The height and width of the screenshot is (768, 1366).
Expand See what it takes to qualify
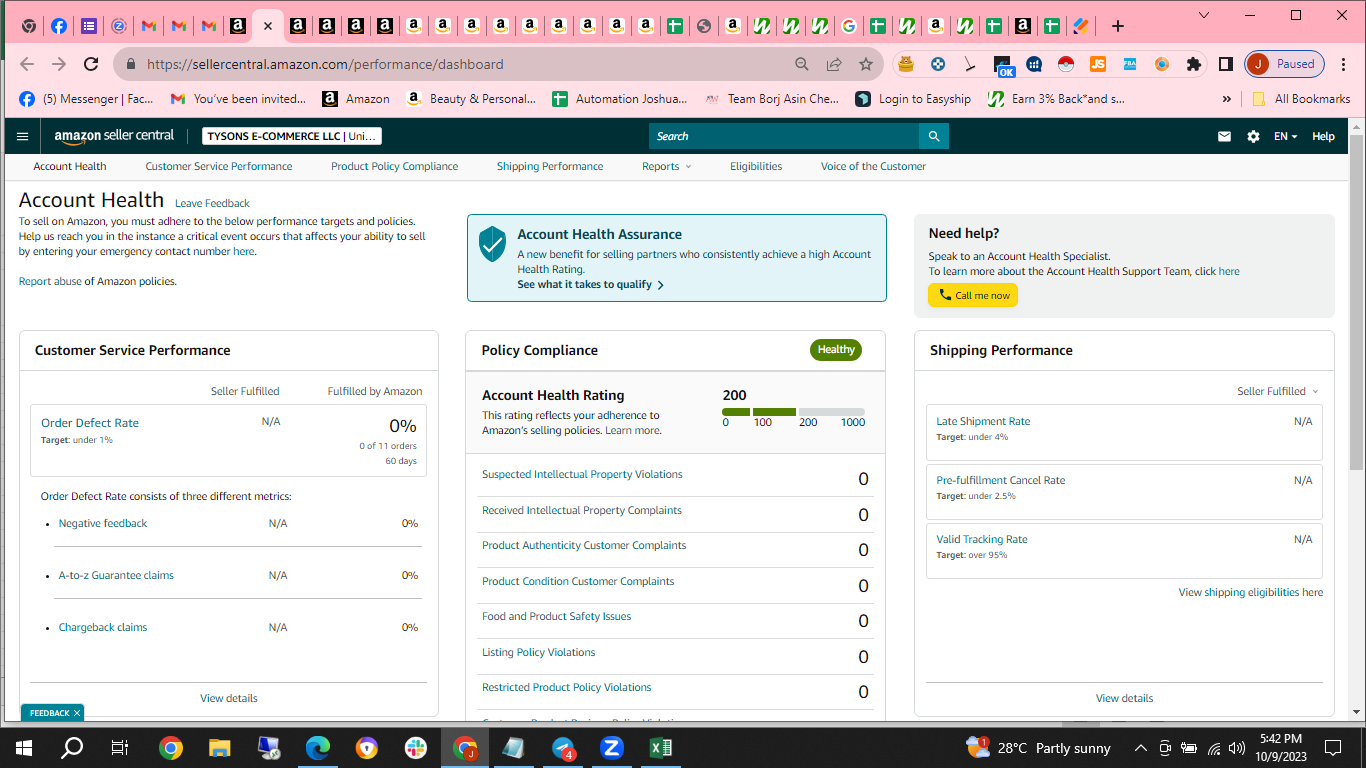tap(591, 284)
